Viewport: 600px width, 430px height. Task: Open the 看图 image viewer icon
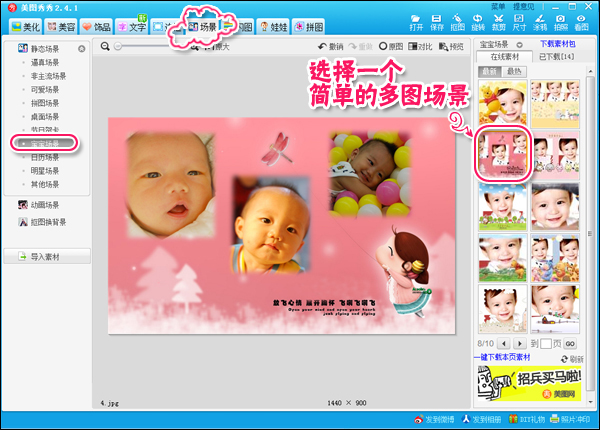pos(581,23)
